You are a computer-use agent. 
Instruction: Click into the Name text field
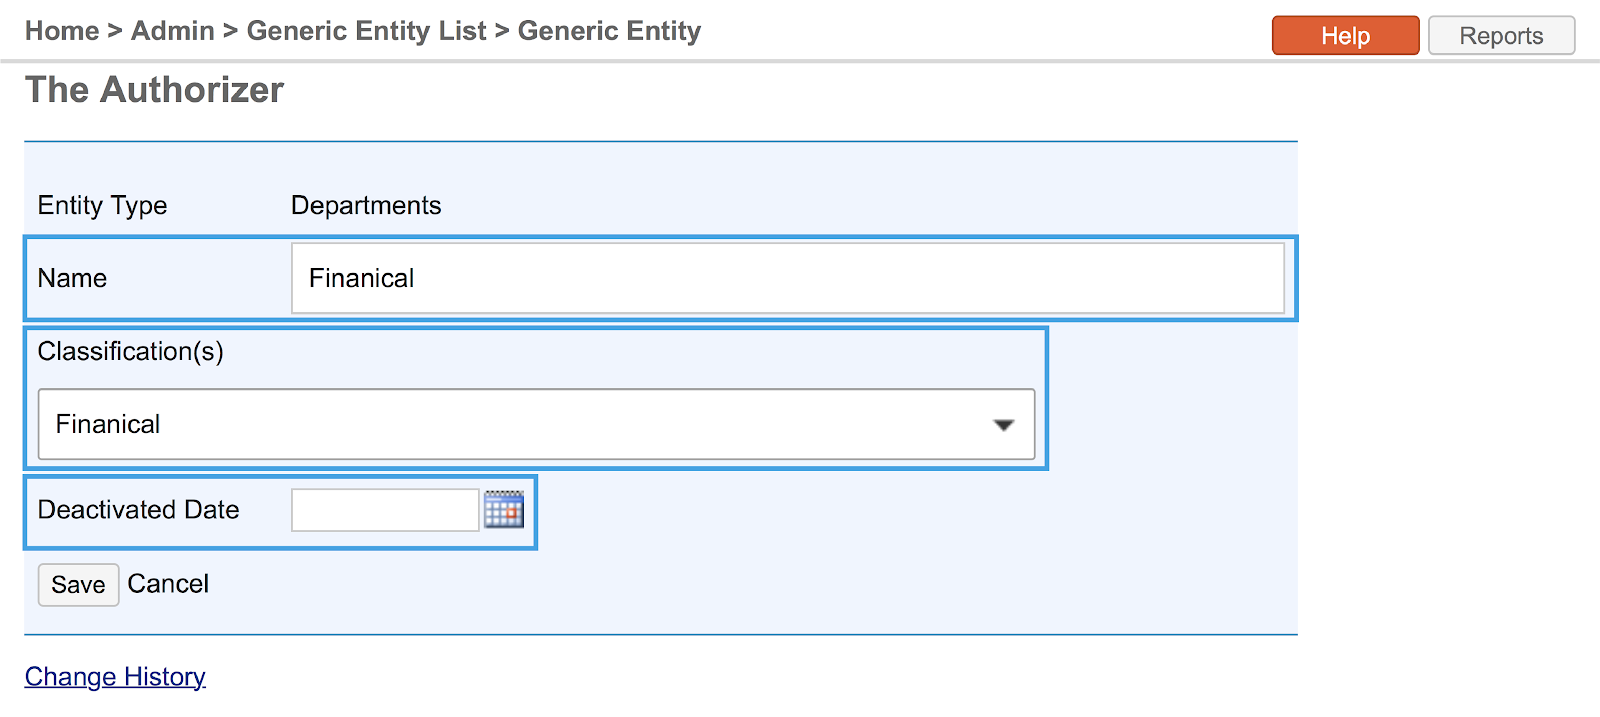(787, 278)
